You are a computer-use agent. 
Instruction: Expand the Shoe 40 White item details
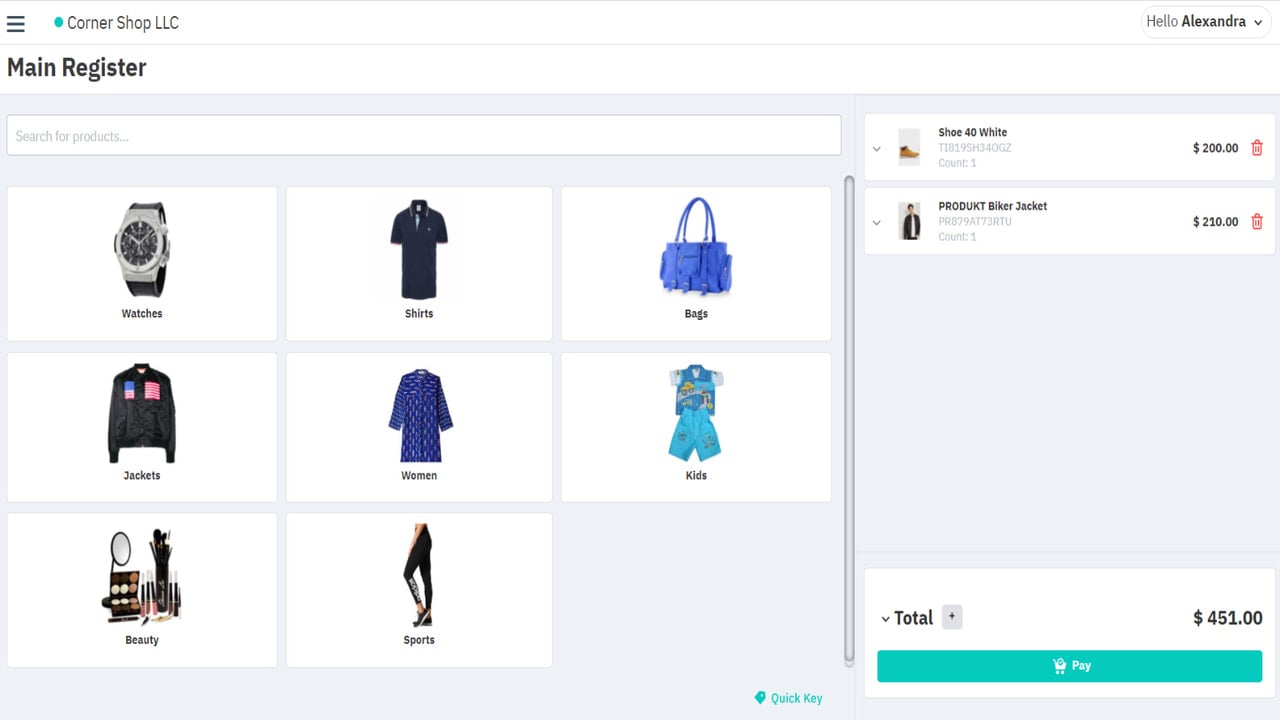click(x=877, y=149)
